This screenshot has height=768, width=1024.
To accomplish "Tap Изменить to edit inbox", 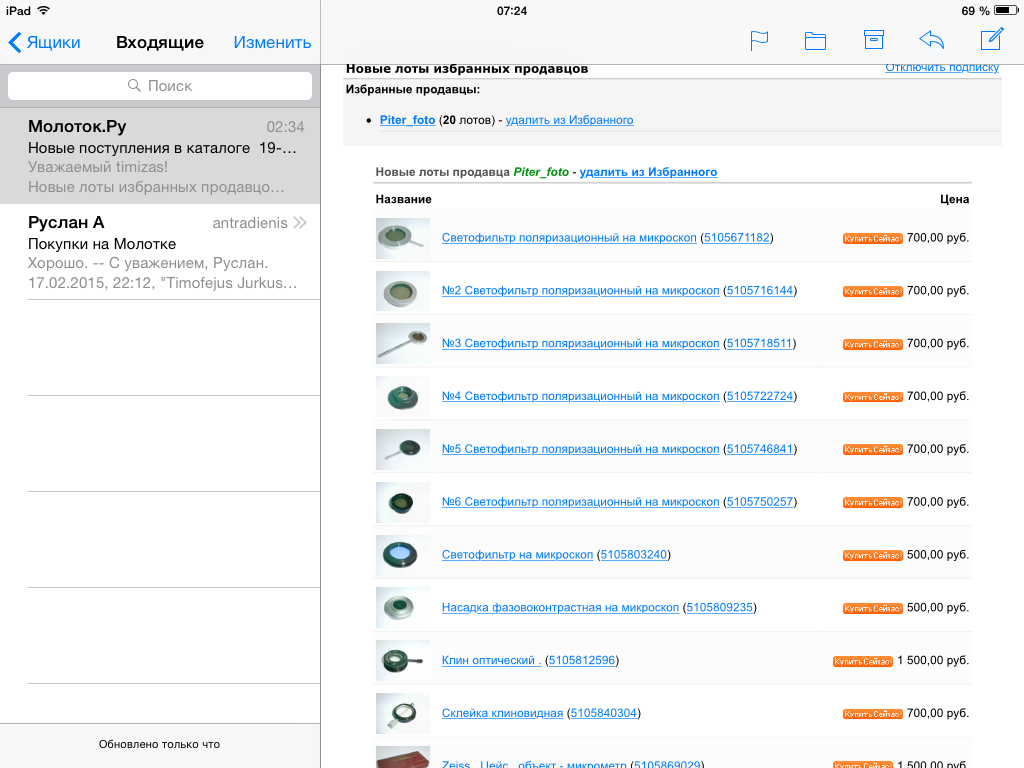I will click(x=272, y=42).
